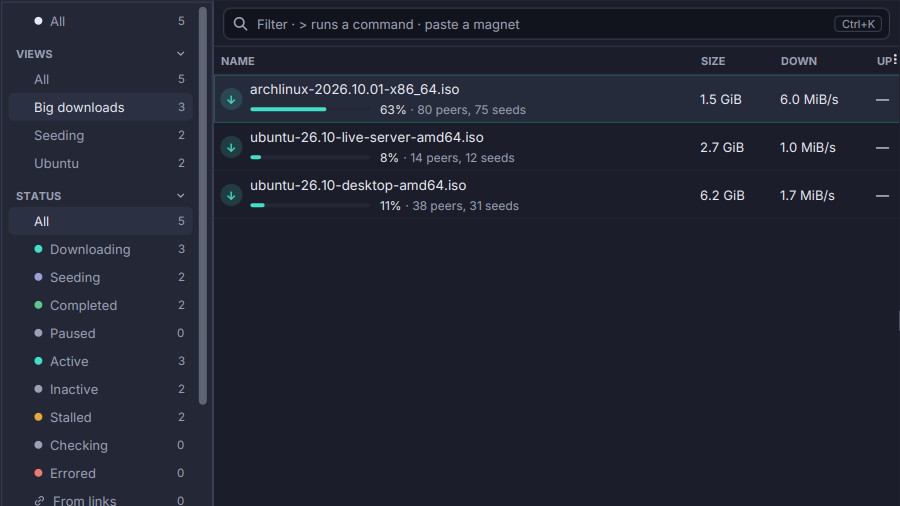
Task: Sort by the DOWN speed column header
Action: (798, 61)
